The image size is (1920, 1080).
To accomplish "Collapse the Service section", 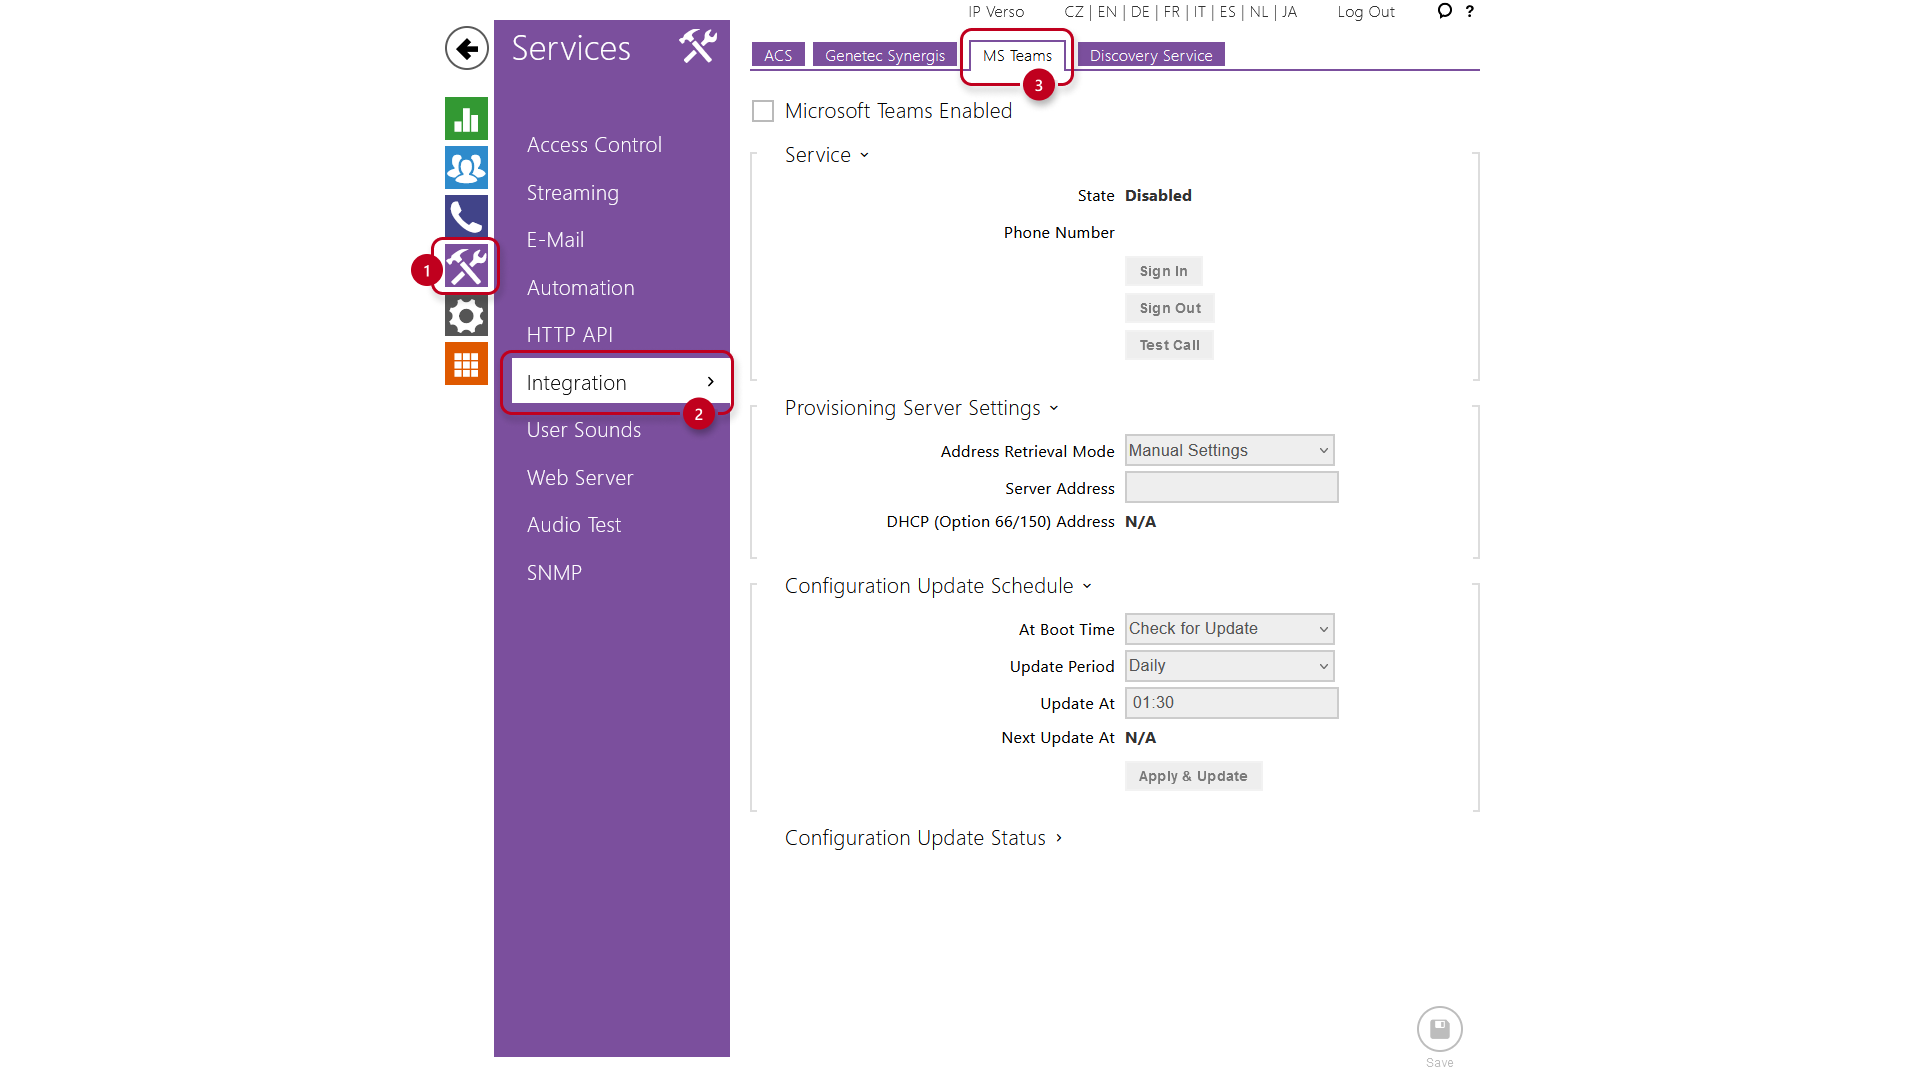I will 826,155.
